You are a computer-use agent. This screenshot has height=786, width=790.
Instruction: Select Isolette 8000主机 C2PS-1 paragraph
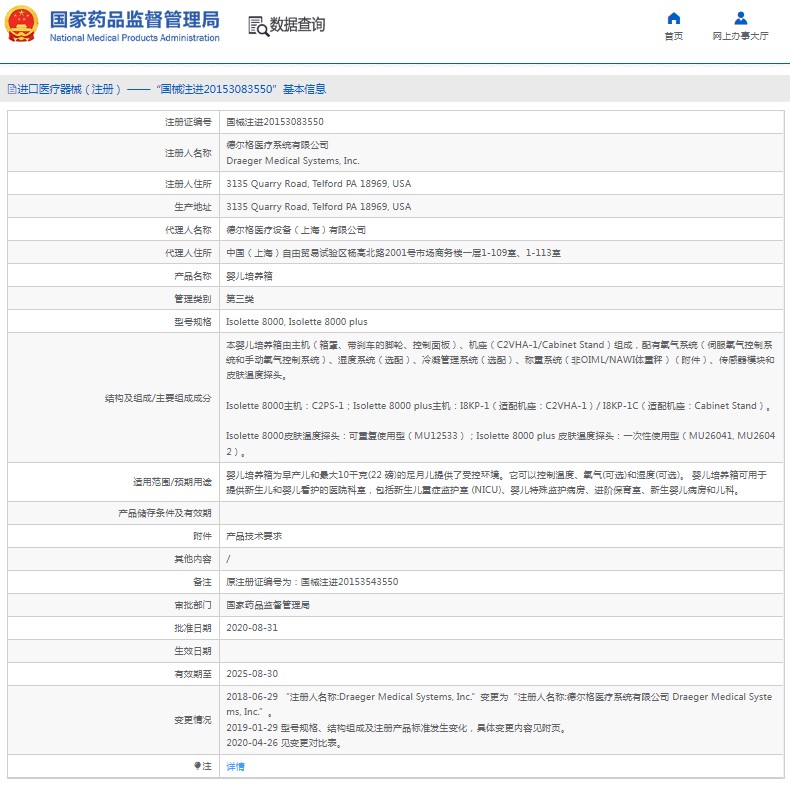[499, 406]
